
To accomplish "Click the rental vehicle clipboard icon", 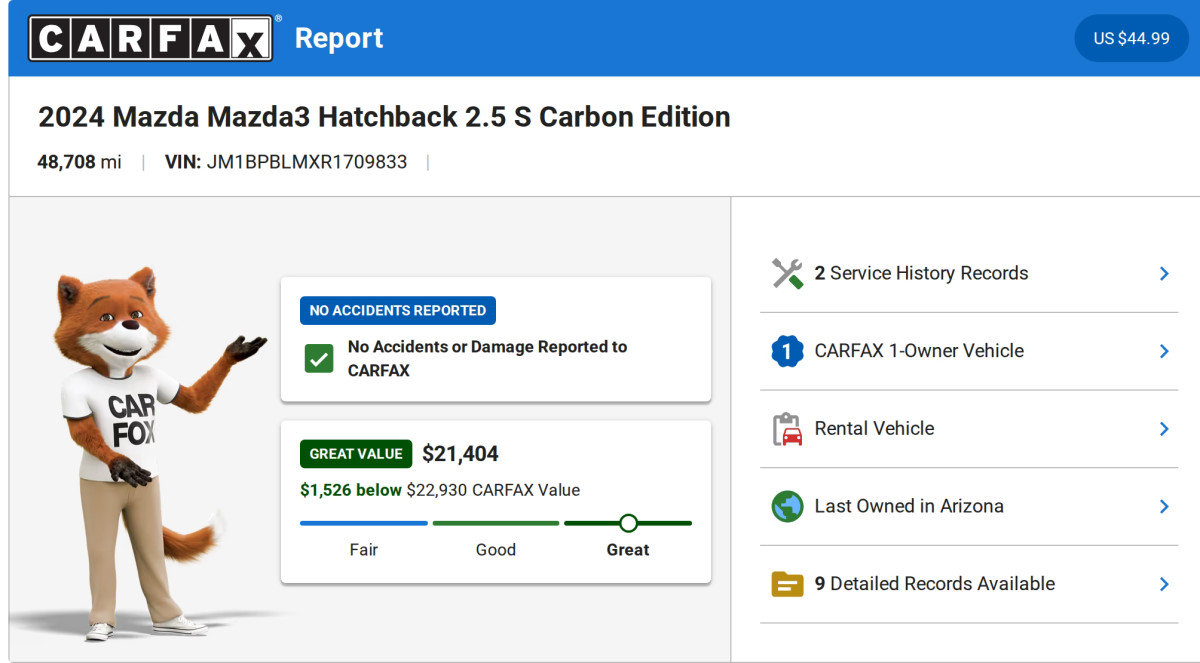I will click(787, 429).
